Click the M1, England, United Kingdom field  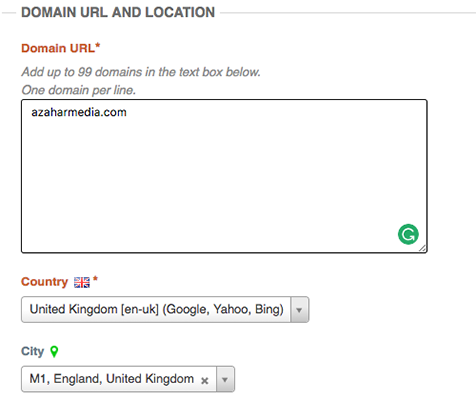point(128,379)
